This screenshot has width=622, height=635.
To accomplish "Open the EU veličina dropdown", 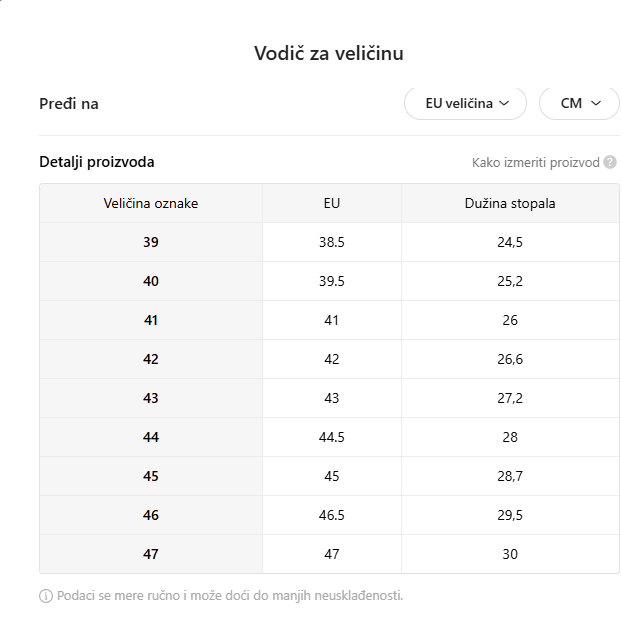I will click(x=465, y=103).
